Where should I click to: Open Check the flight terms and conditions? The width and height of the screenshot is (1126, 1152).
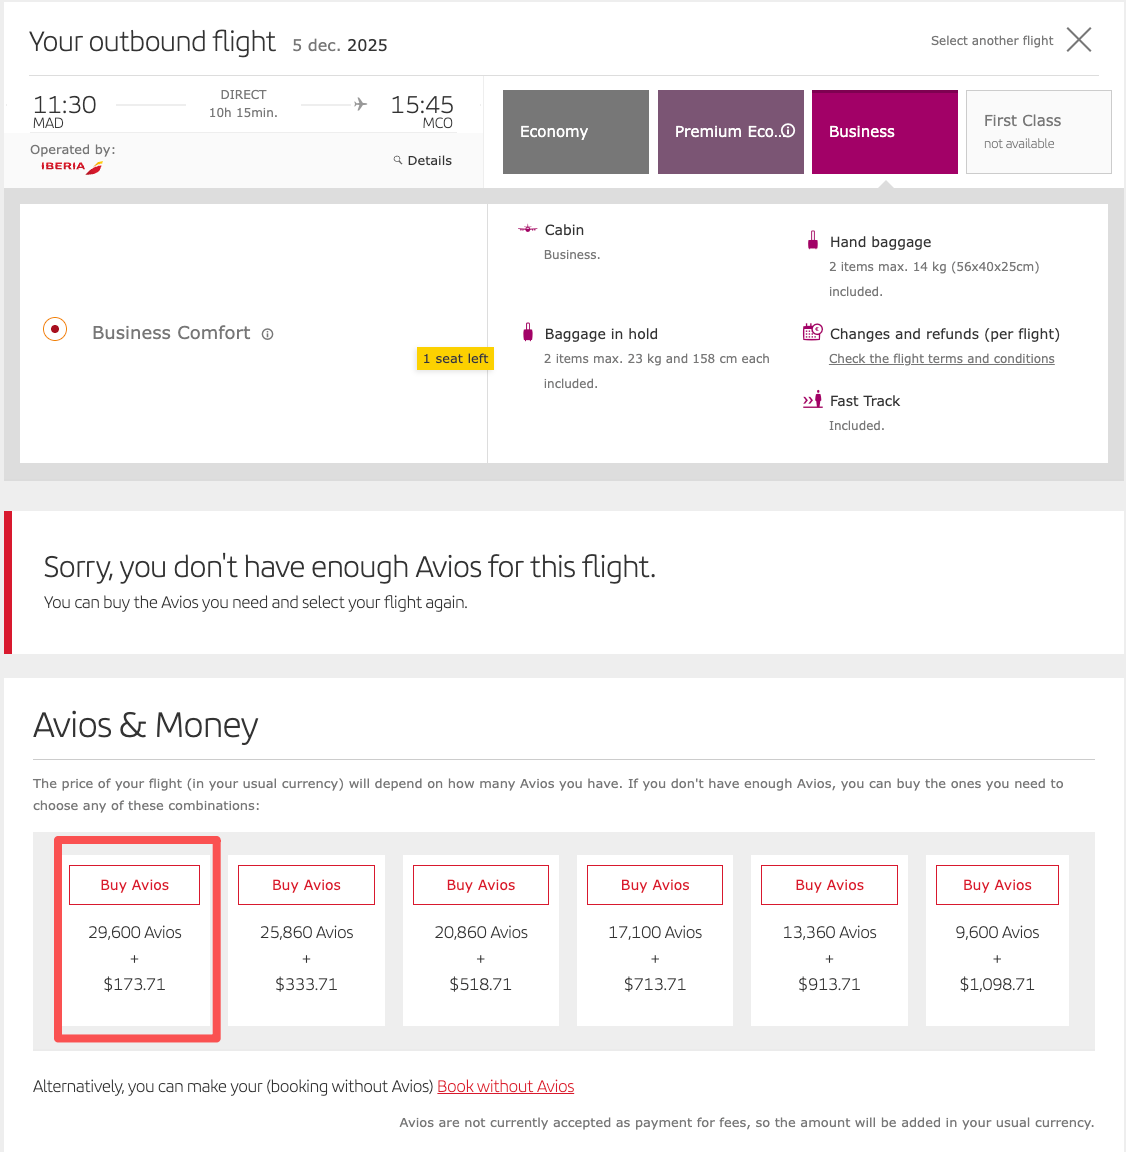click(x=942, y=359)
